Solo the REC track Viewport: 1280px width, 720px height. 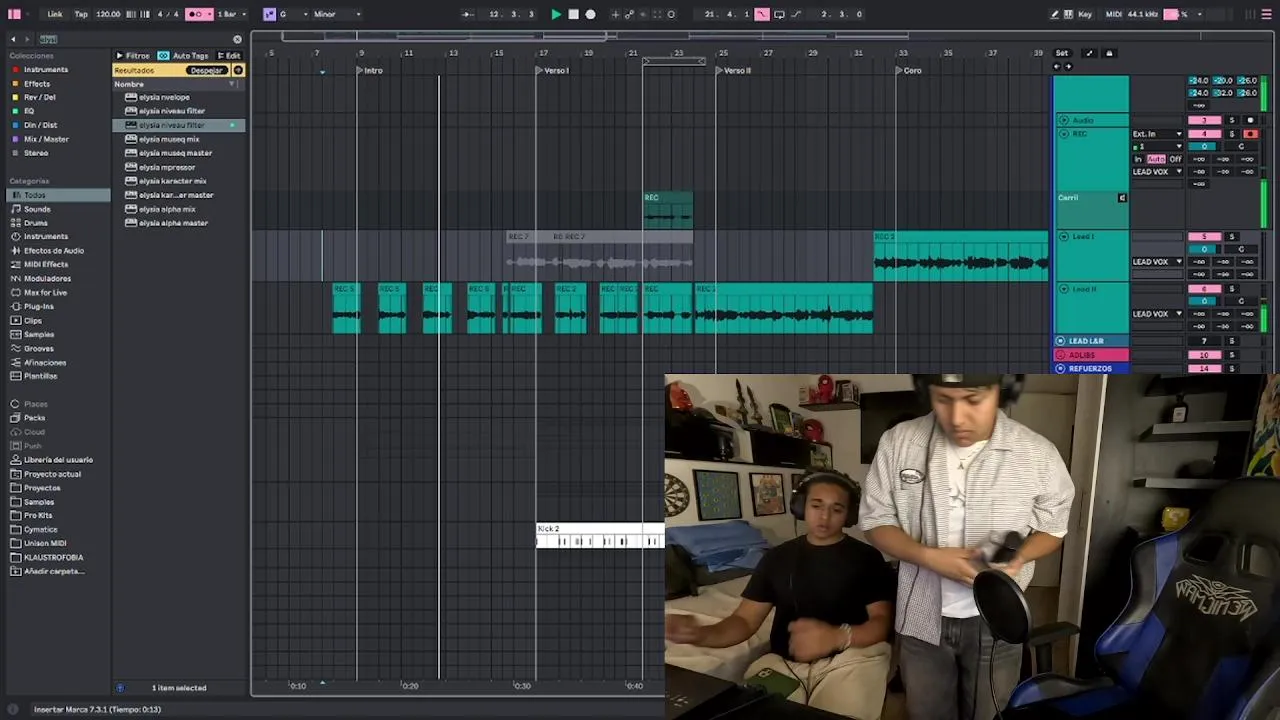point(1232,134)
